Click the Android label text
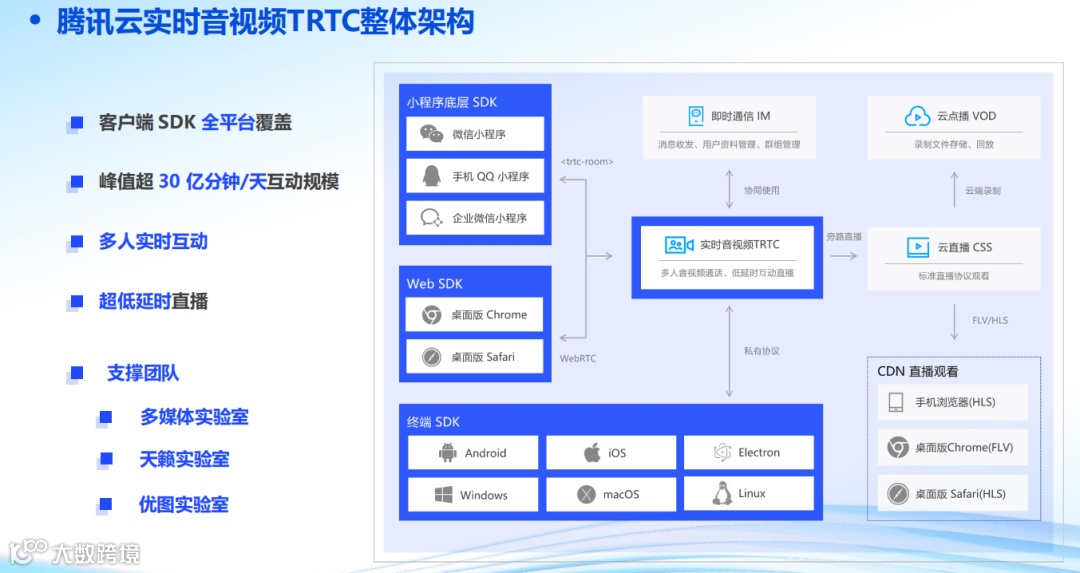The width and height of the screenshot is (1080, 573). (486, 452)
